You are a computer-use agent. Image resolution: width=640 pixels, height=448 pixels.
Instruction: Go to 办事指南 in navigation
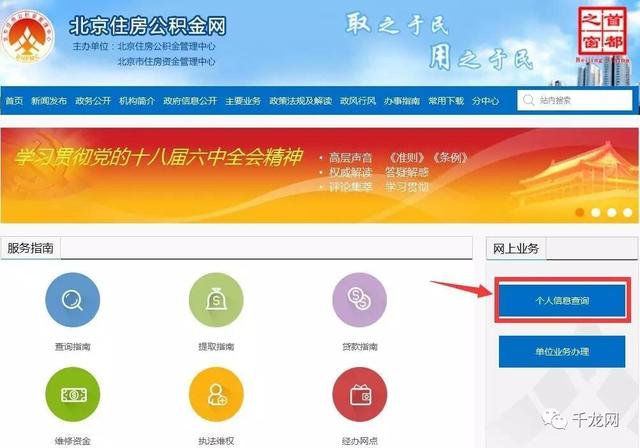coord(402,101)
